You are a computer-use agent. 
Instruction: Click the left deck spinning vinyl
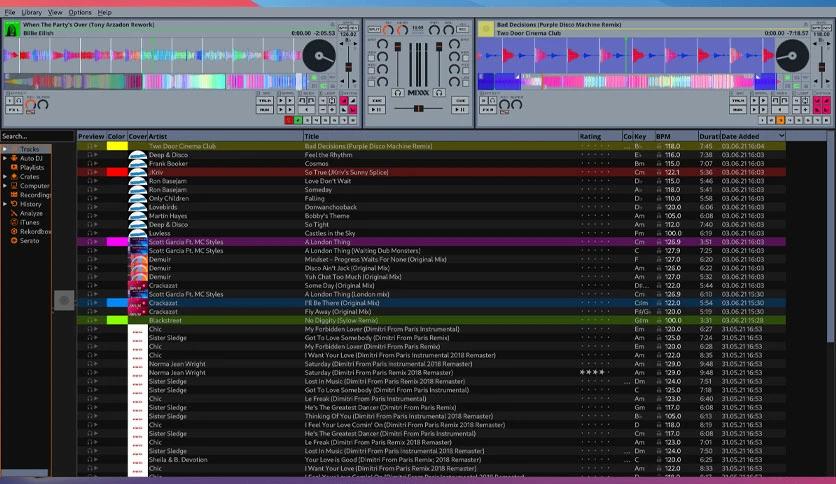point(319,55)
